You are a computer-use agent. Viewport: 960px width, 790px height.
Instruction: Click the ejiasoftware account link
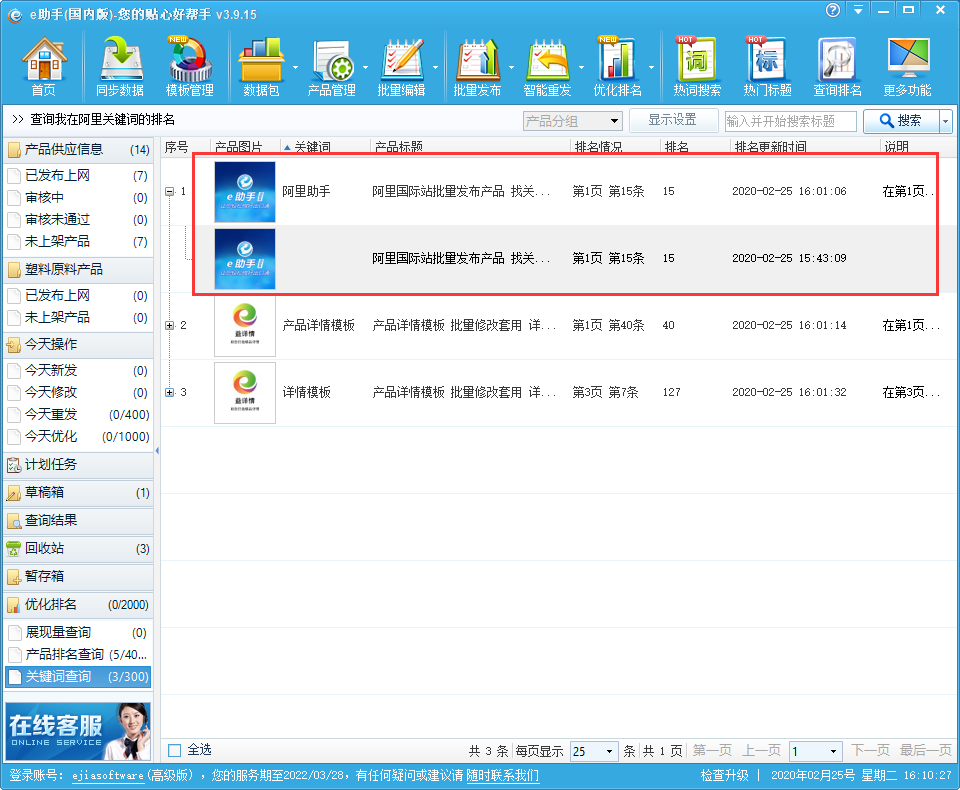click(108, 776)
